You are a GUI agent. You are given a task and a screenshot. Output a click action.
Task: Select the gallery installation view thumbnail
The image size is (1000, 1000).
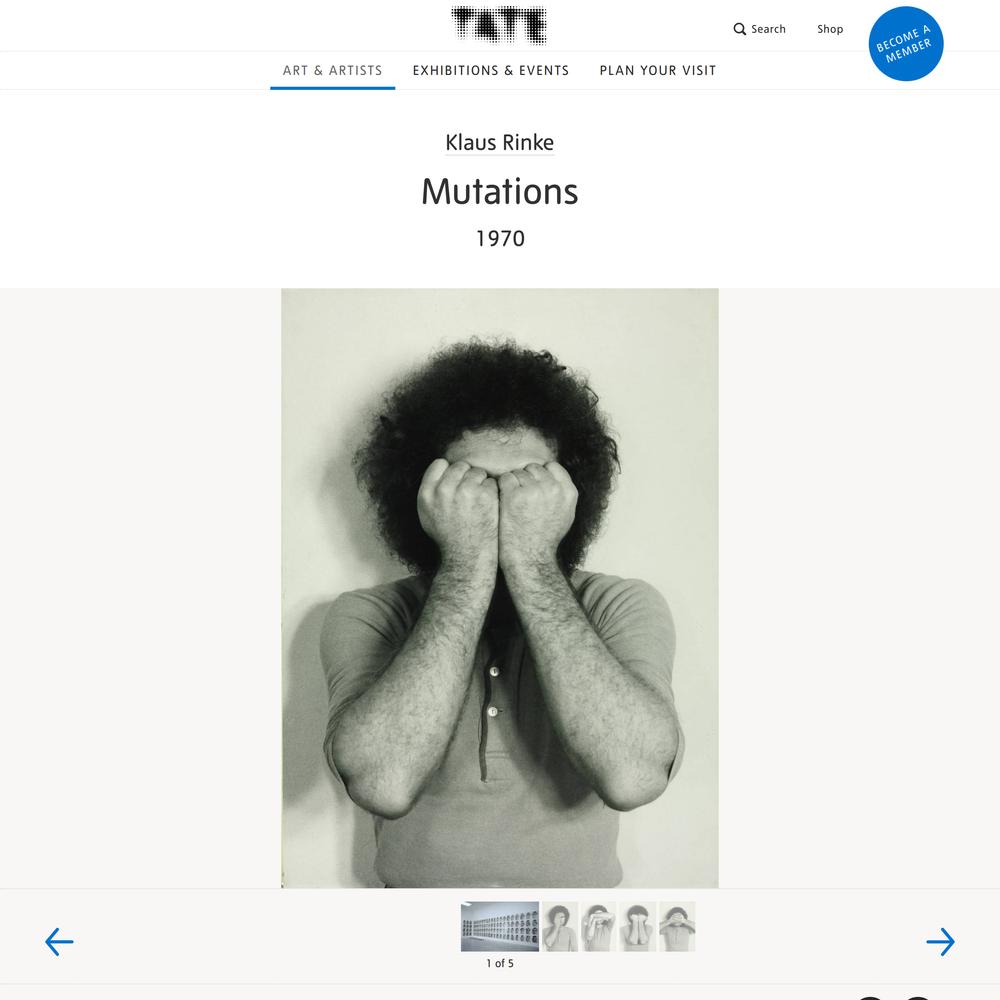tap(499, 926)
